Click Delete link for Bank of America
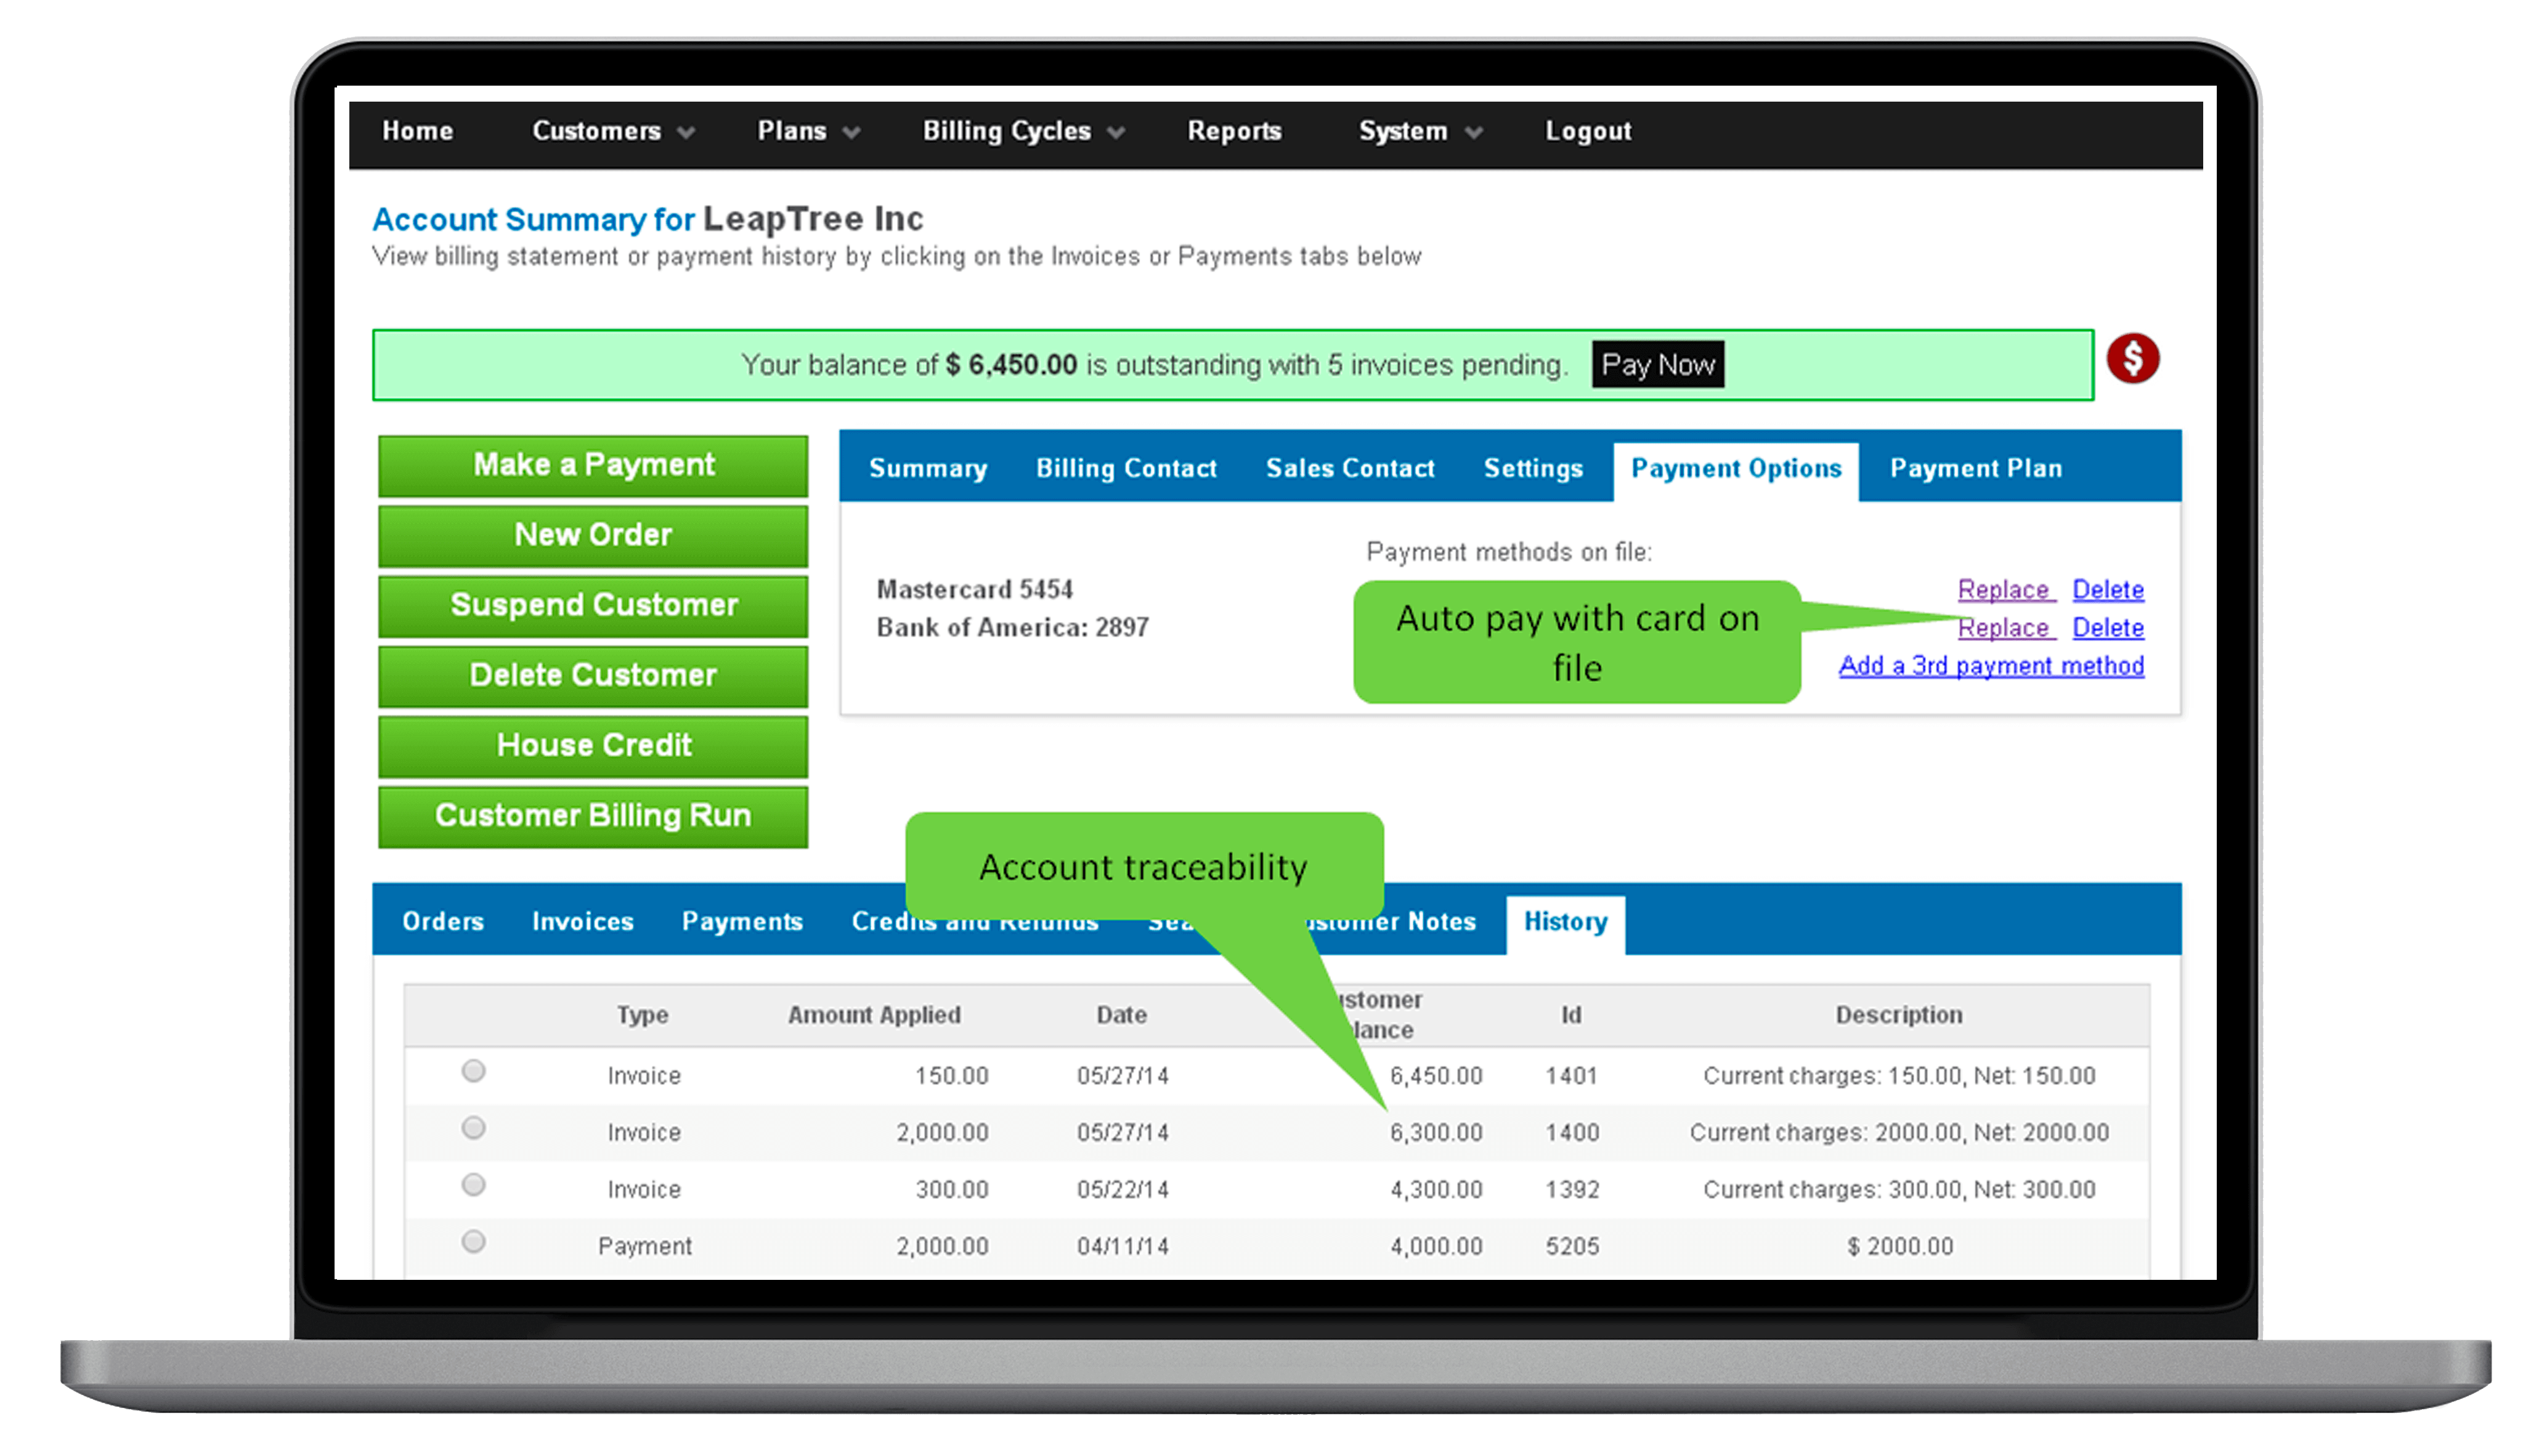 (x=2108, y=628)
